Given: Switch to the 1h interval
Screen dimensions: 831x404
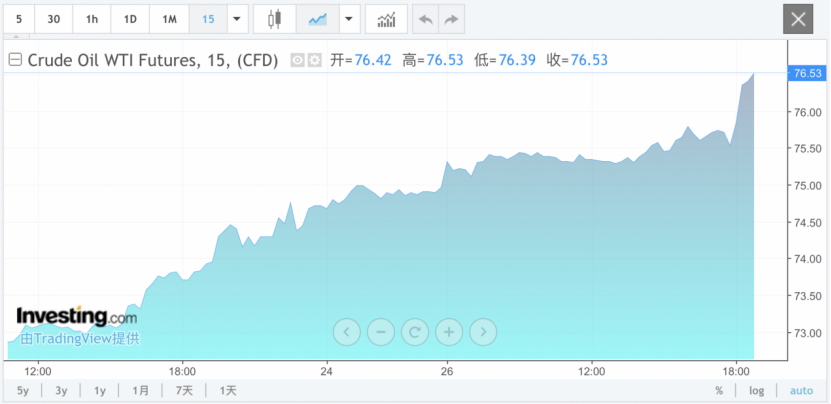Looking at the screenshot, I should point(92,19).
